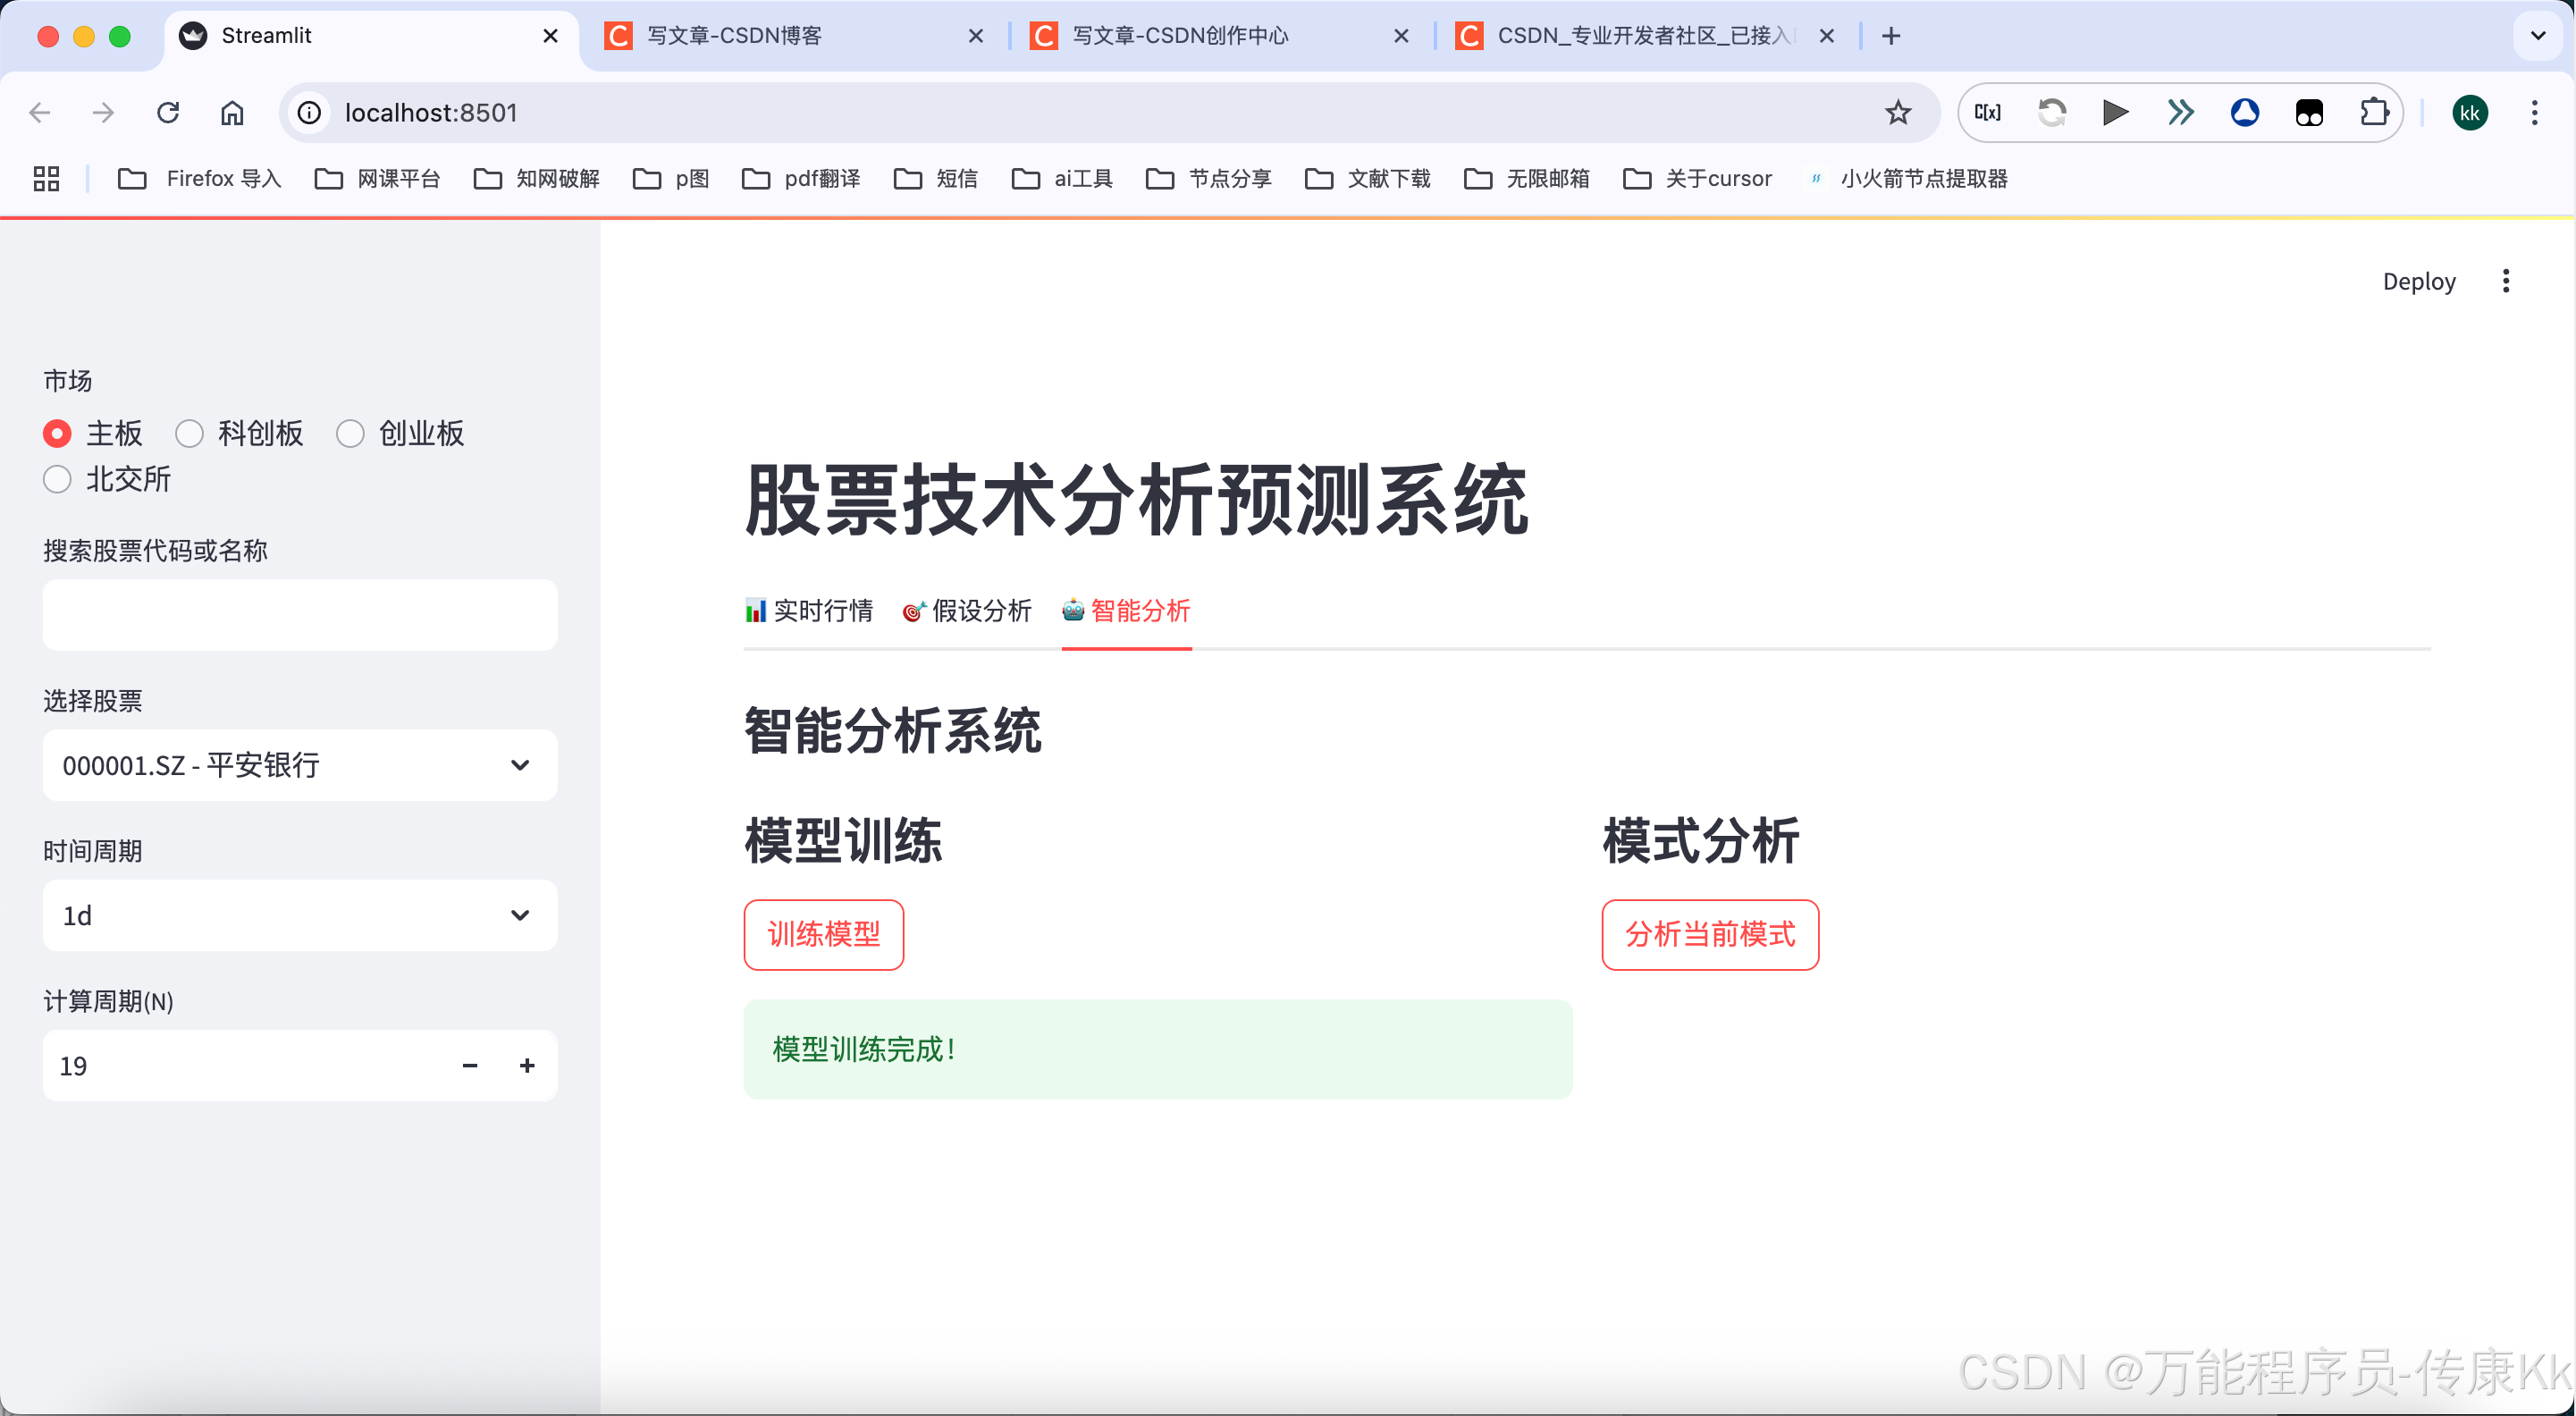Click the play triangle extension icon
2576x1416 pixels.
2115,113
